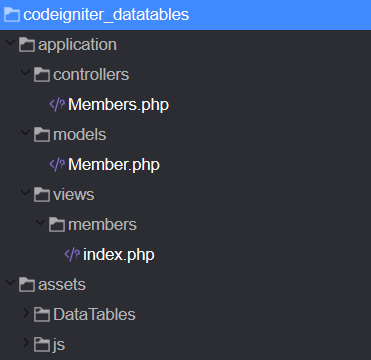Viewport: 371px width, 360px height.
Task: Collapse the members subfolder chevron
Action: point(41,223)
